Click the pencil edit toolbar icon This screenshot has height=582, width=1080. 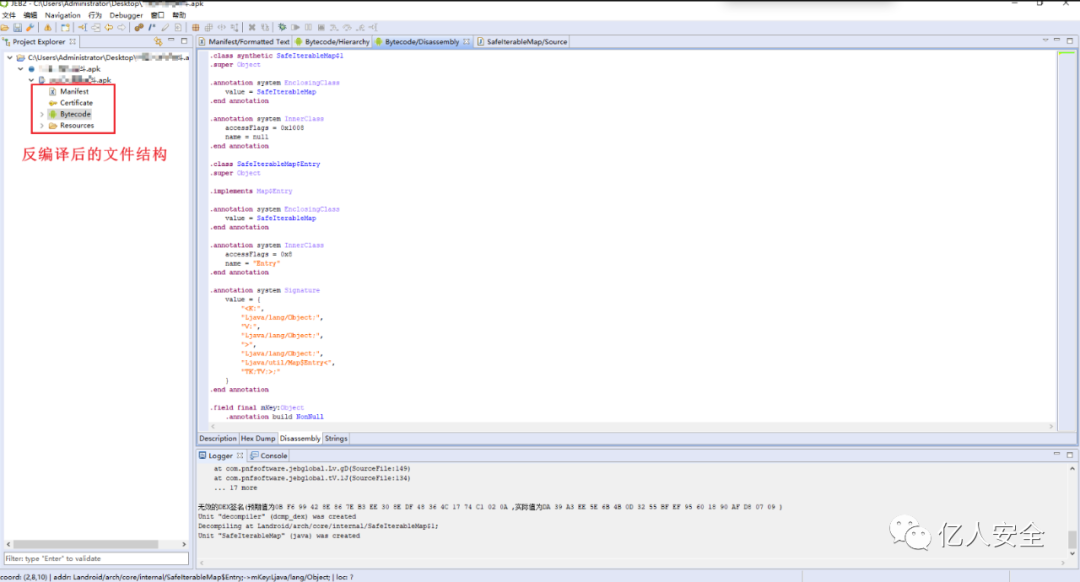[165, 28]
